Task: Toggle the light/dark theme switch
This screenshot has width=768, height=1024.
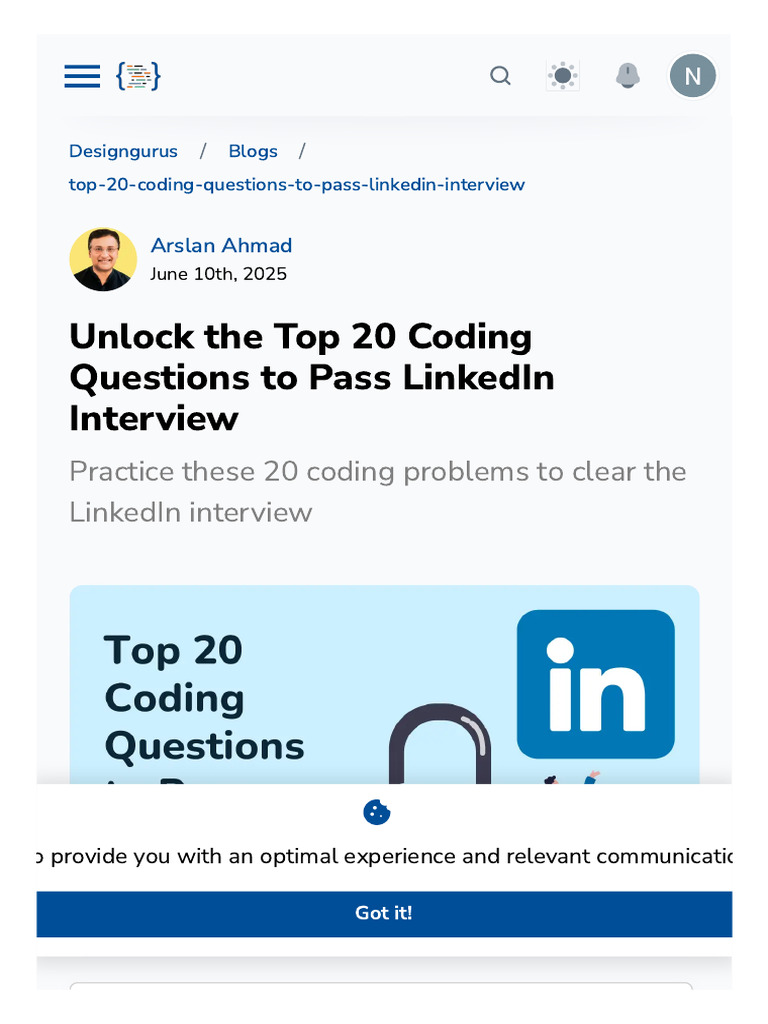Action: (x=563, y=76)
